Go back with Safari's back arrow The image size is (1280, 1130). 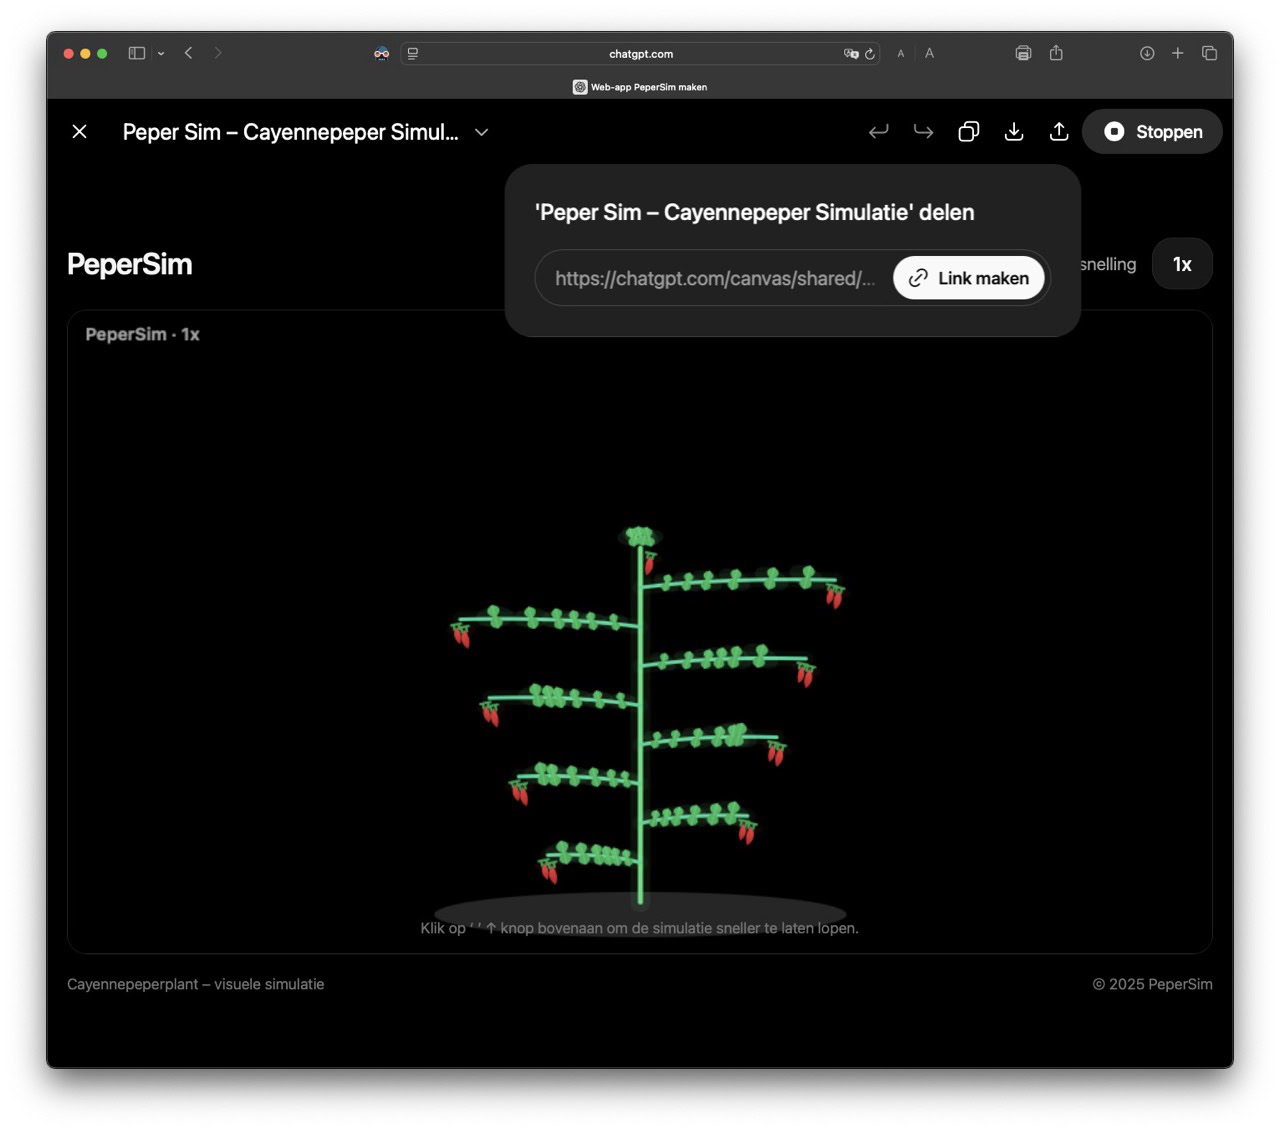coord(189,53)
